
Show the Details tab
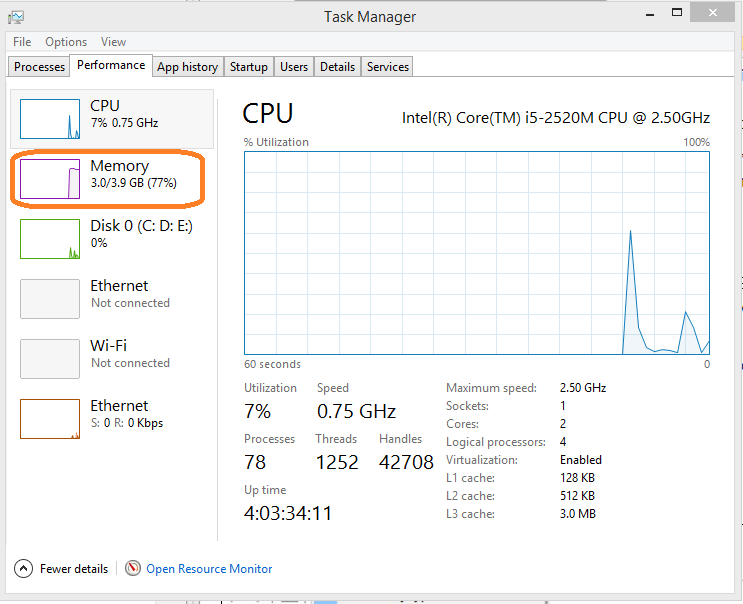click(x=337, y=67)
